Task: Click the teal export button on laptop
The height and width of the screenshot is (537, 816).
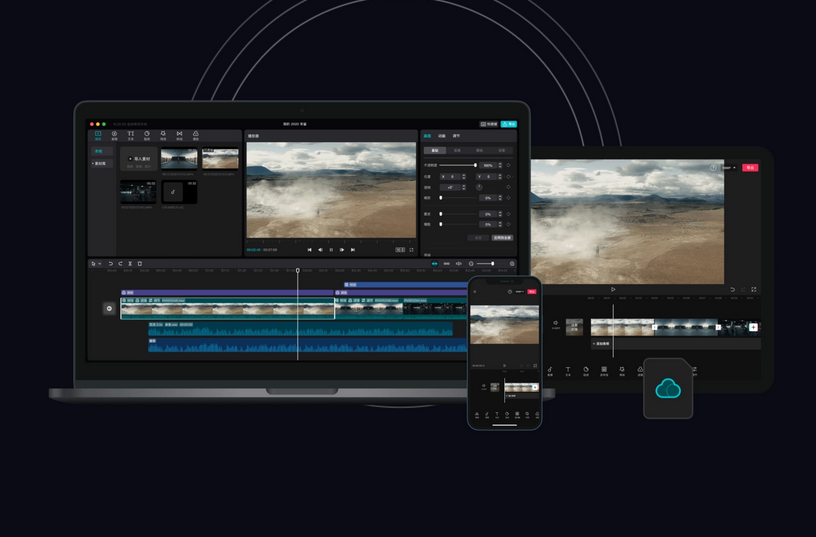Action: 508,124
